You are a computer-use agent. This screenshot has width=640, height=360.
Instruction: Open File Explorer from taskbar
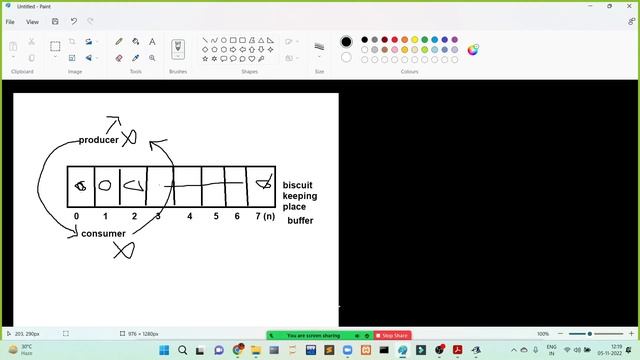coord(256,350)
